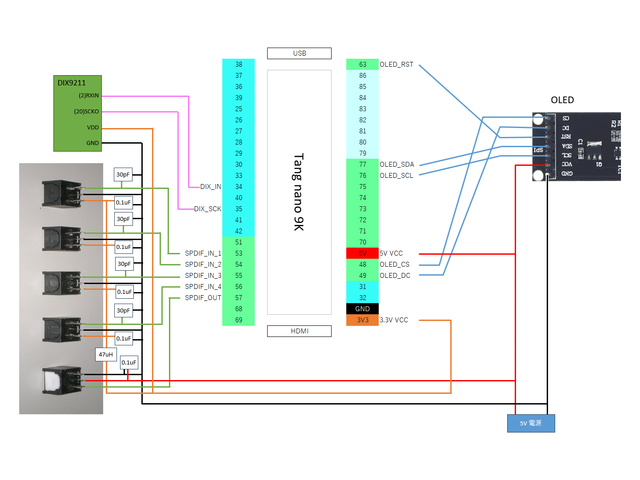Click pin 63 next to OLED_RST
The image size is (640, 480).
(362, 65)
